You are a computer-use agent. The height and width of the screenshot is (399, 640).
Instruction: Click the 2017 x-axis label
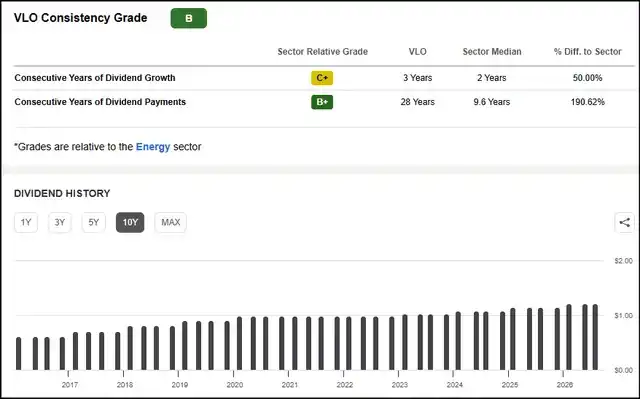[70, 385]
